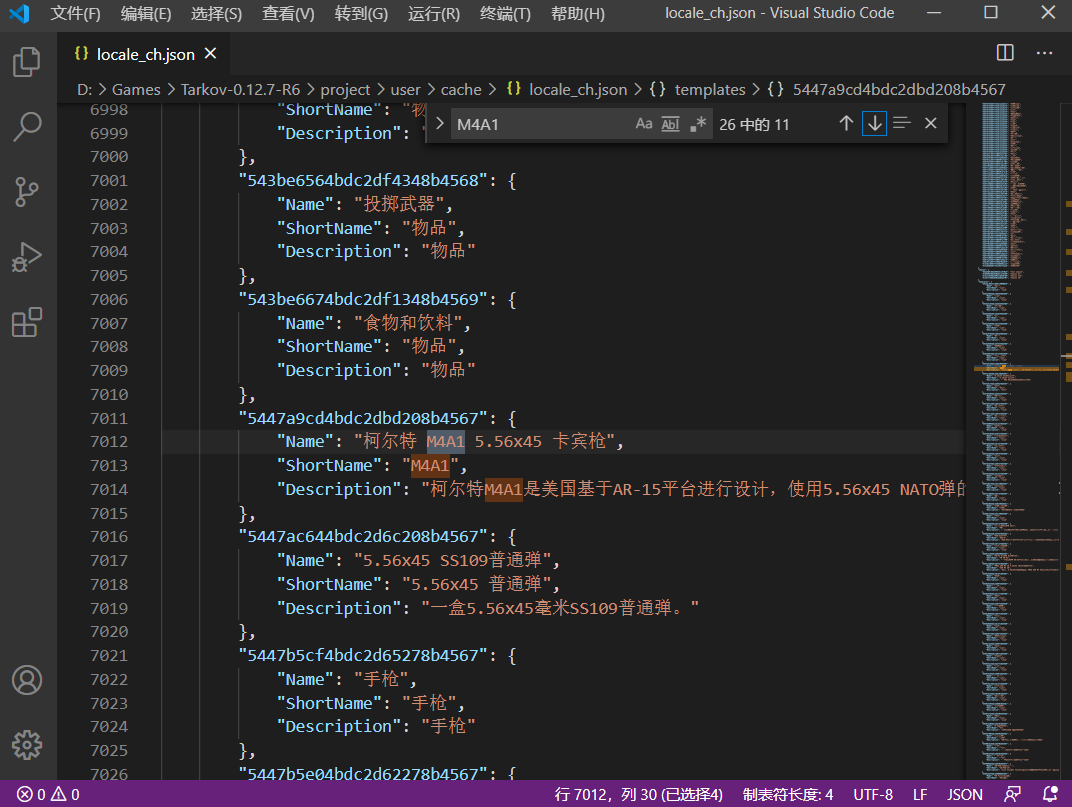
Task: Change file encoding UTF-8
Action: (x=873, y=794)
